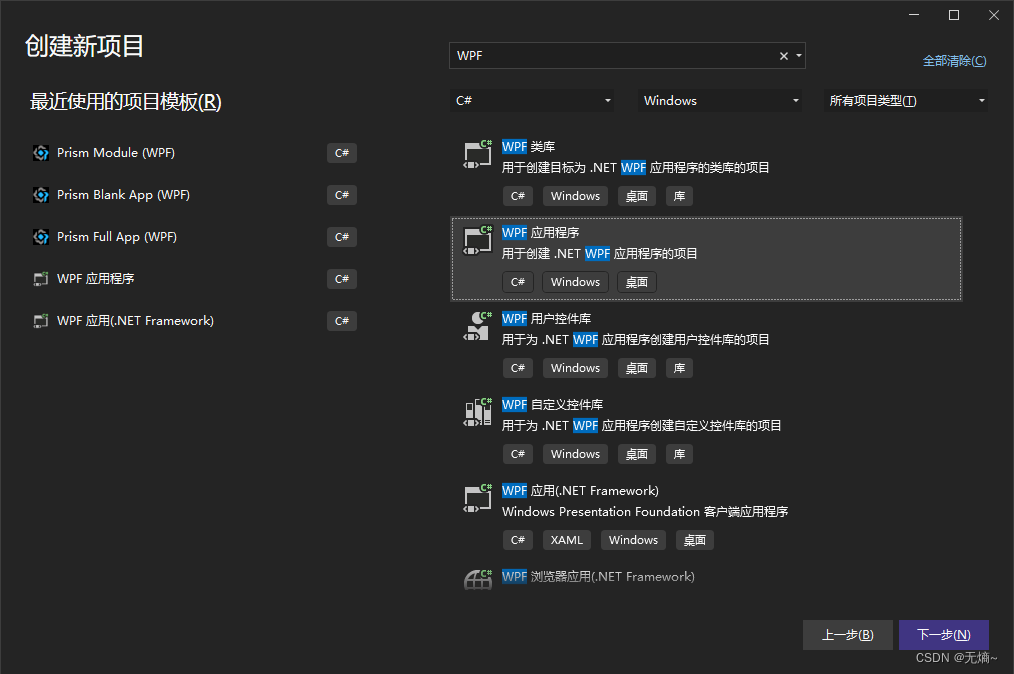Open the C# language dropdown
Image resolution: width=1014 pixels, height=674 pixels.
pyautogui.click(x=533, y=100)
